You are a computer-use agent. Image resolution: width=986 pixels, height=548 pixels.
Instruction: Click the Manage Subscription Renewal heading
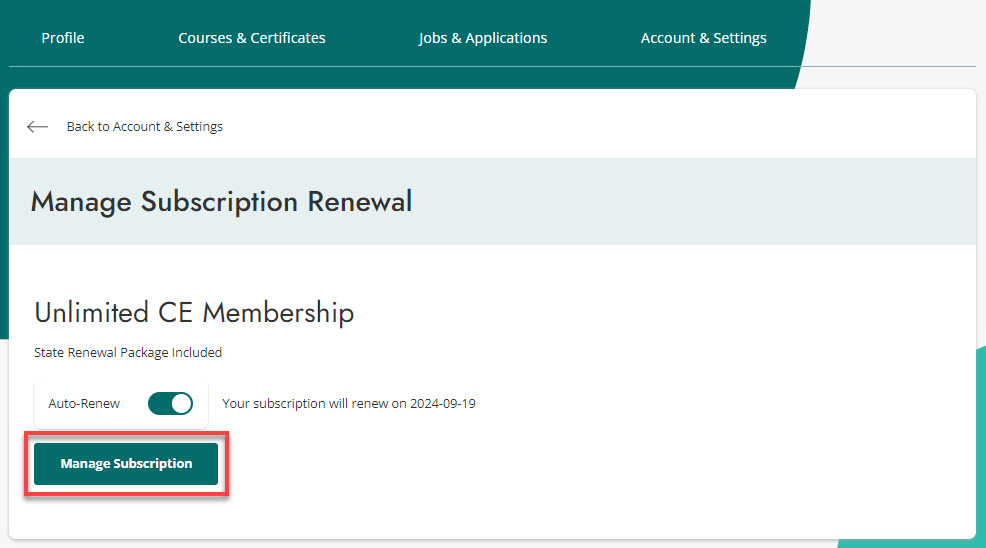[x=221, y=202]
